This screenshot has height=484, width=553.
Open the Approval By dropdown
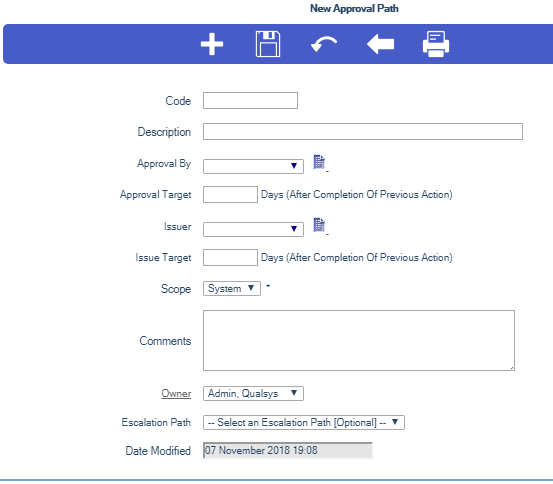coord(253,166)
